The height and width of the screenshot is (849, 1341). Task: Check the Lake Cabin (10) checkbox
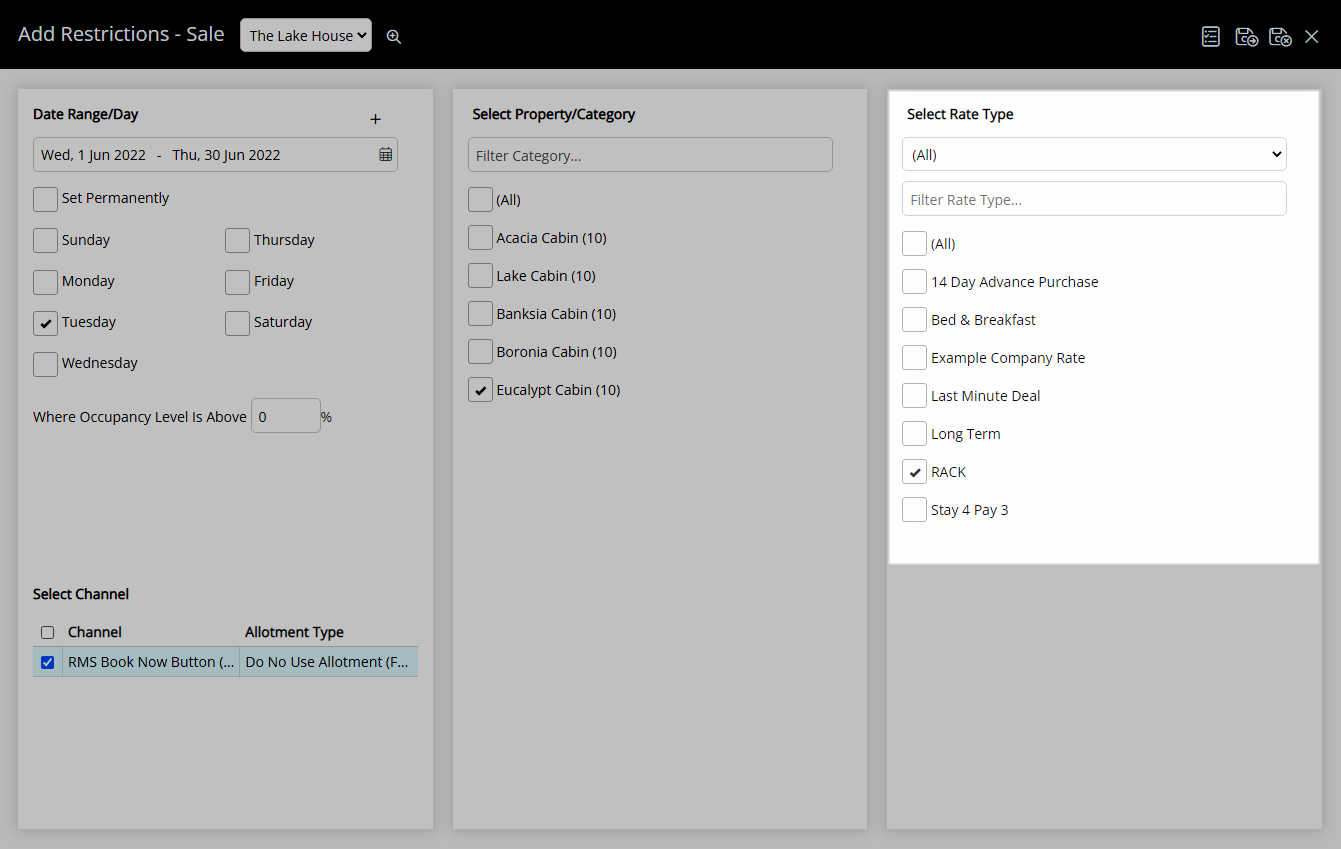tap(480, 275)
